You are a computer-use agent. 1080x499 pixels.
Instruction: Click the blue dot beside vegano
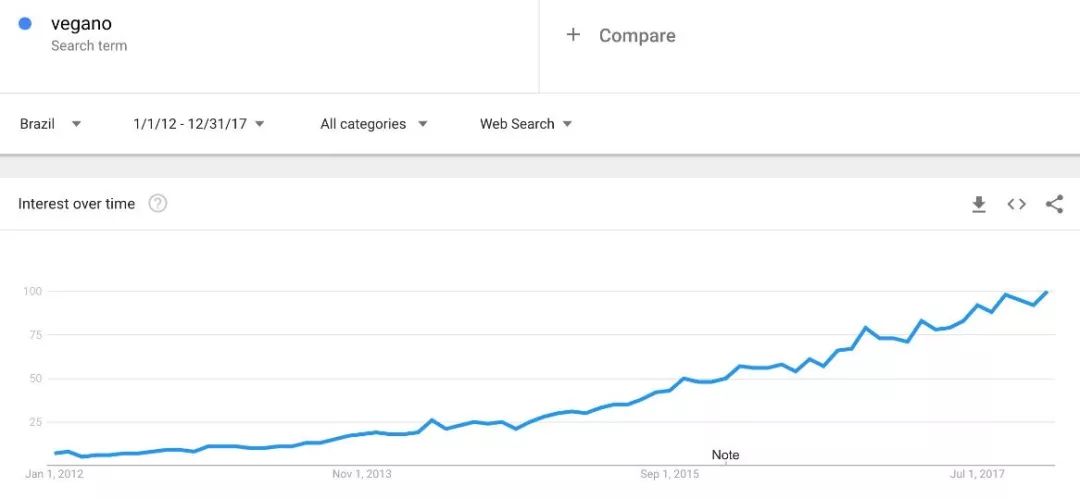coord(25,24)
